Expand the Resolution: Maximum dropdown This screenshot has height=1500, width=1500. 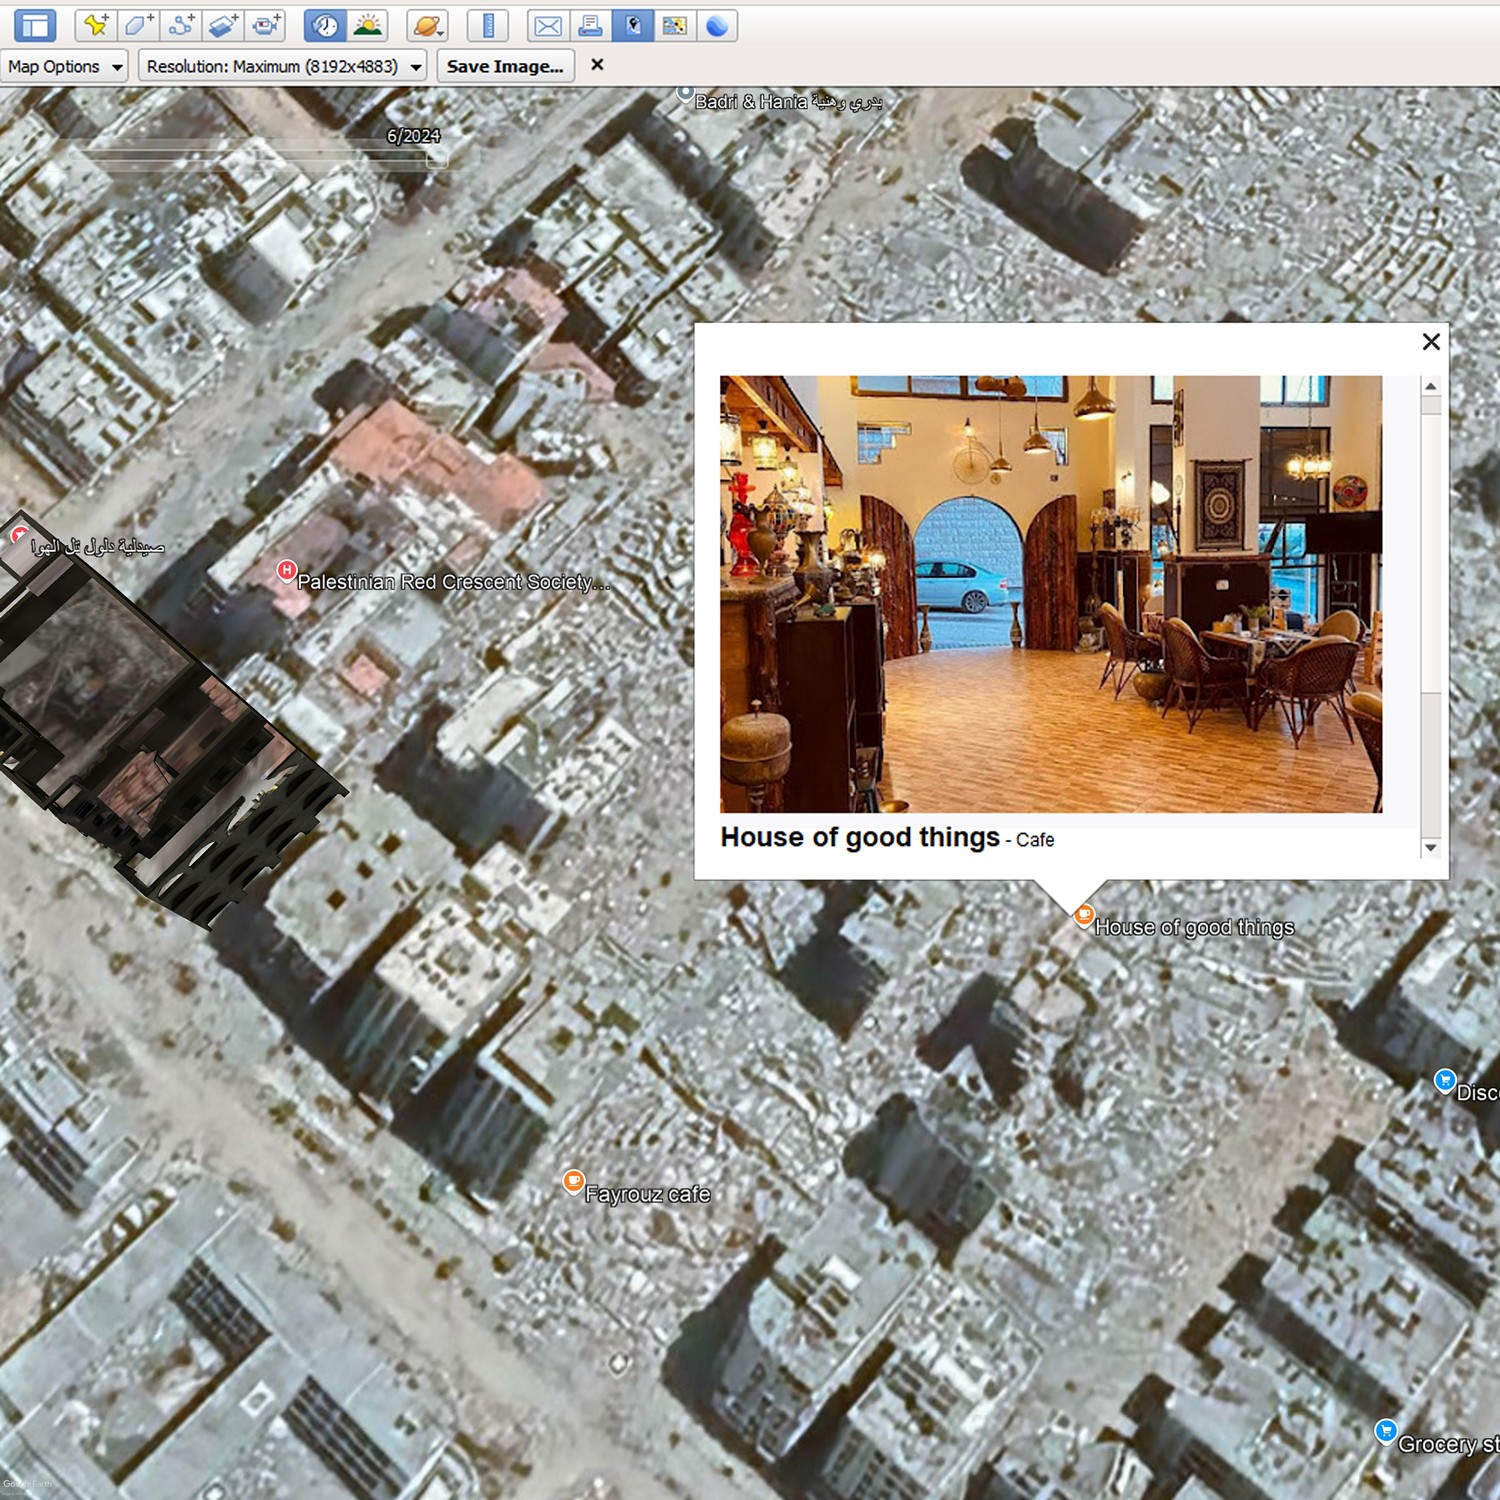[283, 67]
